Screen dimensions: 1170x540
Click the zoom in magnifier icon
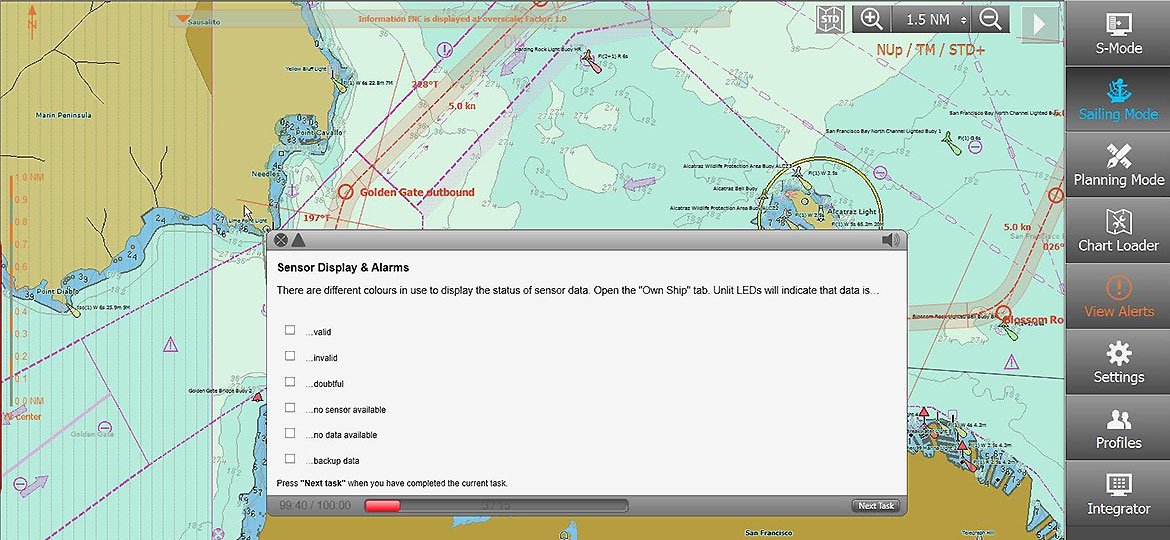click(x=872, y=20)
